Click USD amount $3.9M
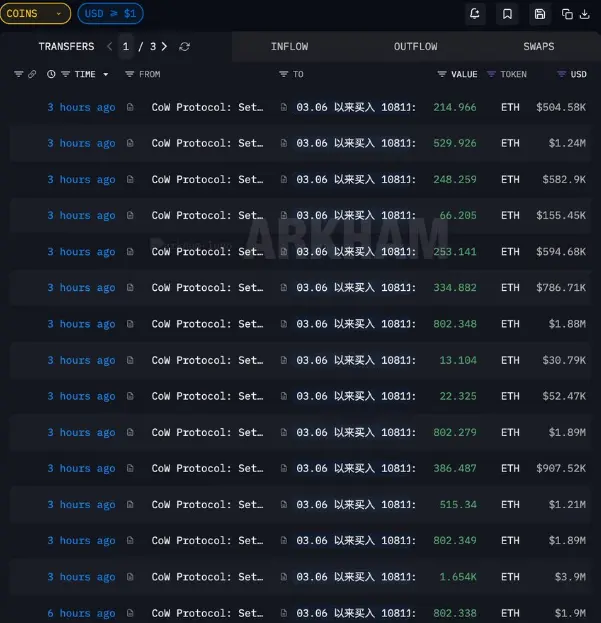Screen dimensions: 601x623 (570, 577)
